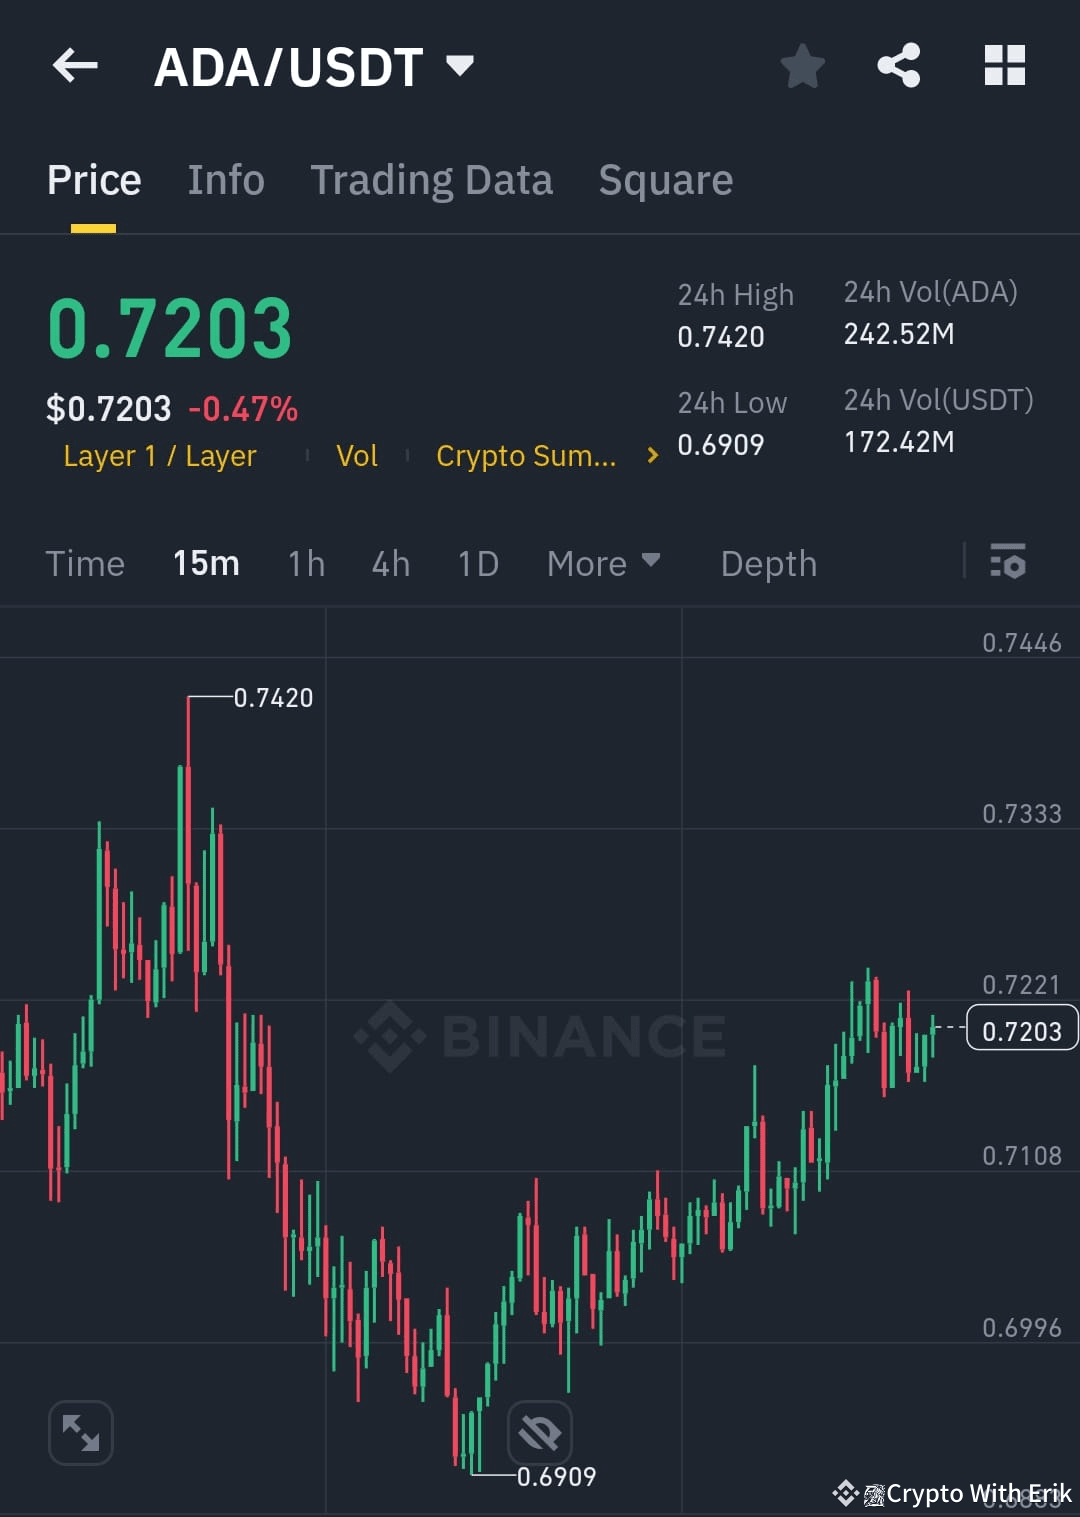Viewport: 1080px width, 1517px height.
Task: Enable the 1D candle interval
Action: tap(477, 563)
